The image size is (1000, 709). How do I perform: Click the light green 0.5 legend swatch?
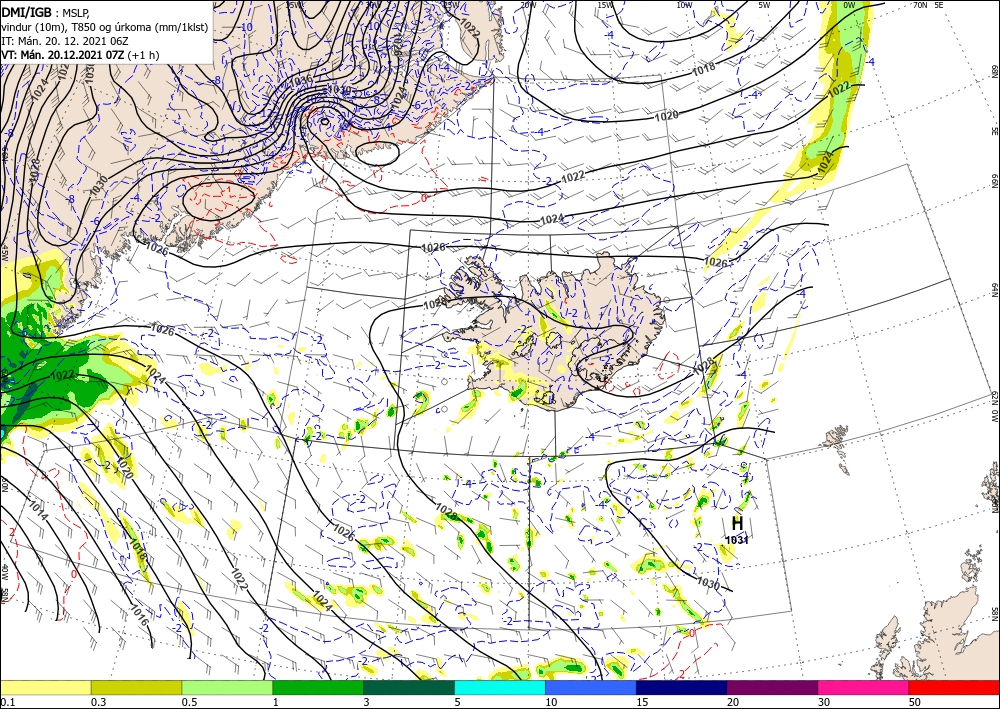[x=227, y=687]
